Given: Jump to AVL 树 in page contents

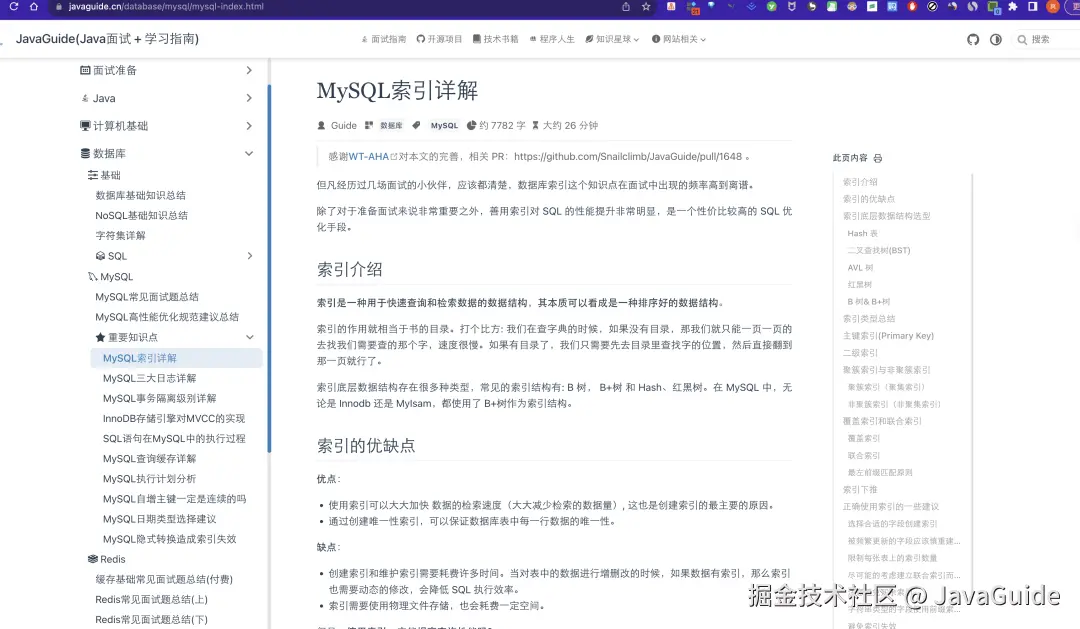Looking at the screenshot, I should 860,267.
